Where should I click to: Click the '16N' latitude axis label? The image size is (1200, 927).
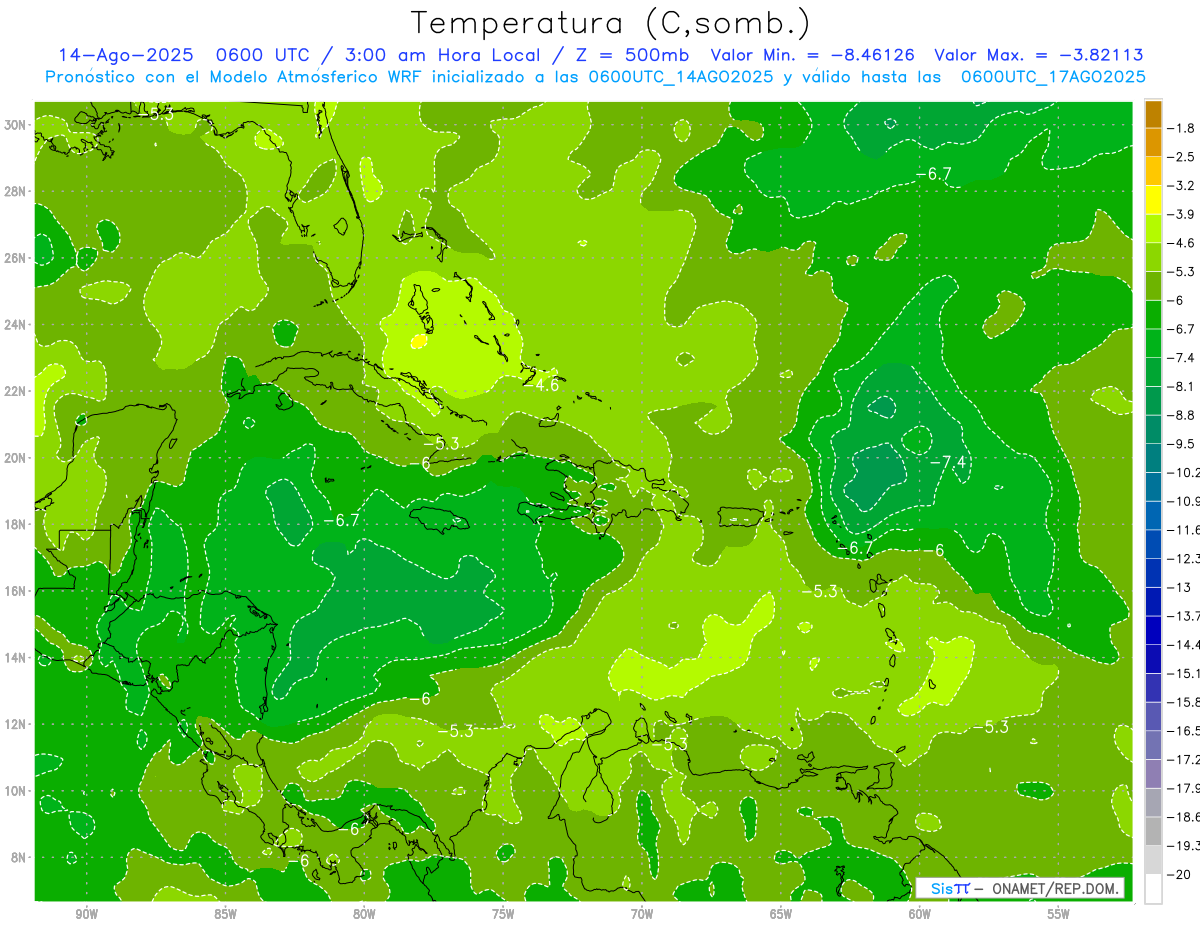point(17,591)
